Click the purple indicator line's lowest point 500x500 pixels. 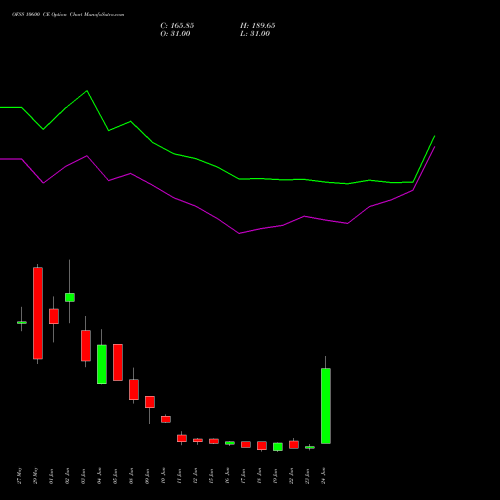239,233
